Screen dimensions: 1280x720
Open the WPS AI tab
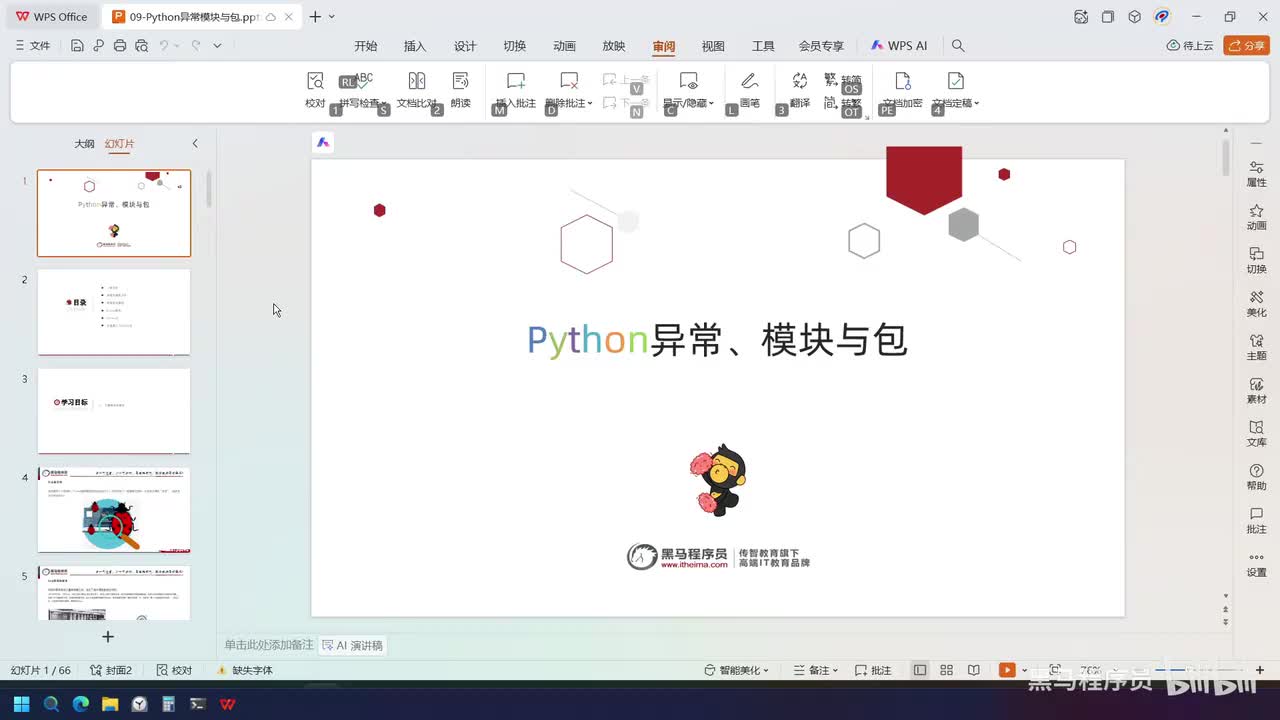tap(899, 46)
